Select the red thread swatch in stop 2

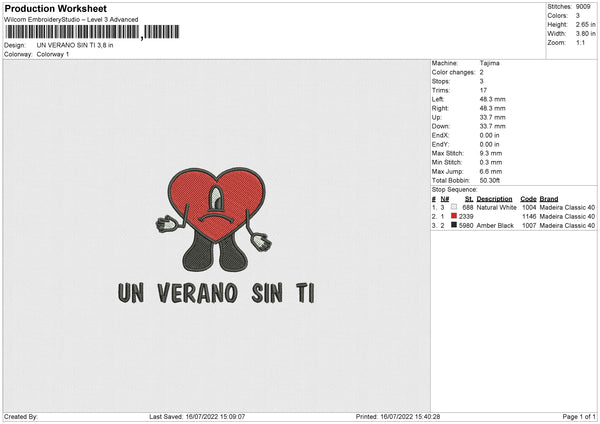click(x=454, y=216)
